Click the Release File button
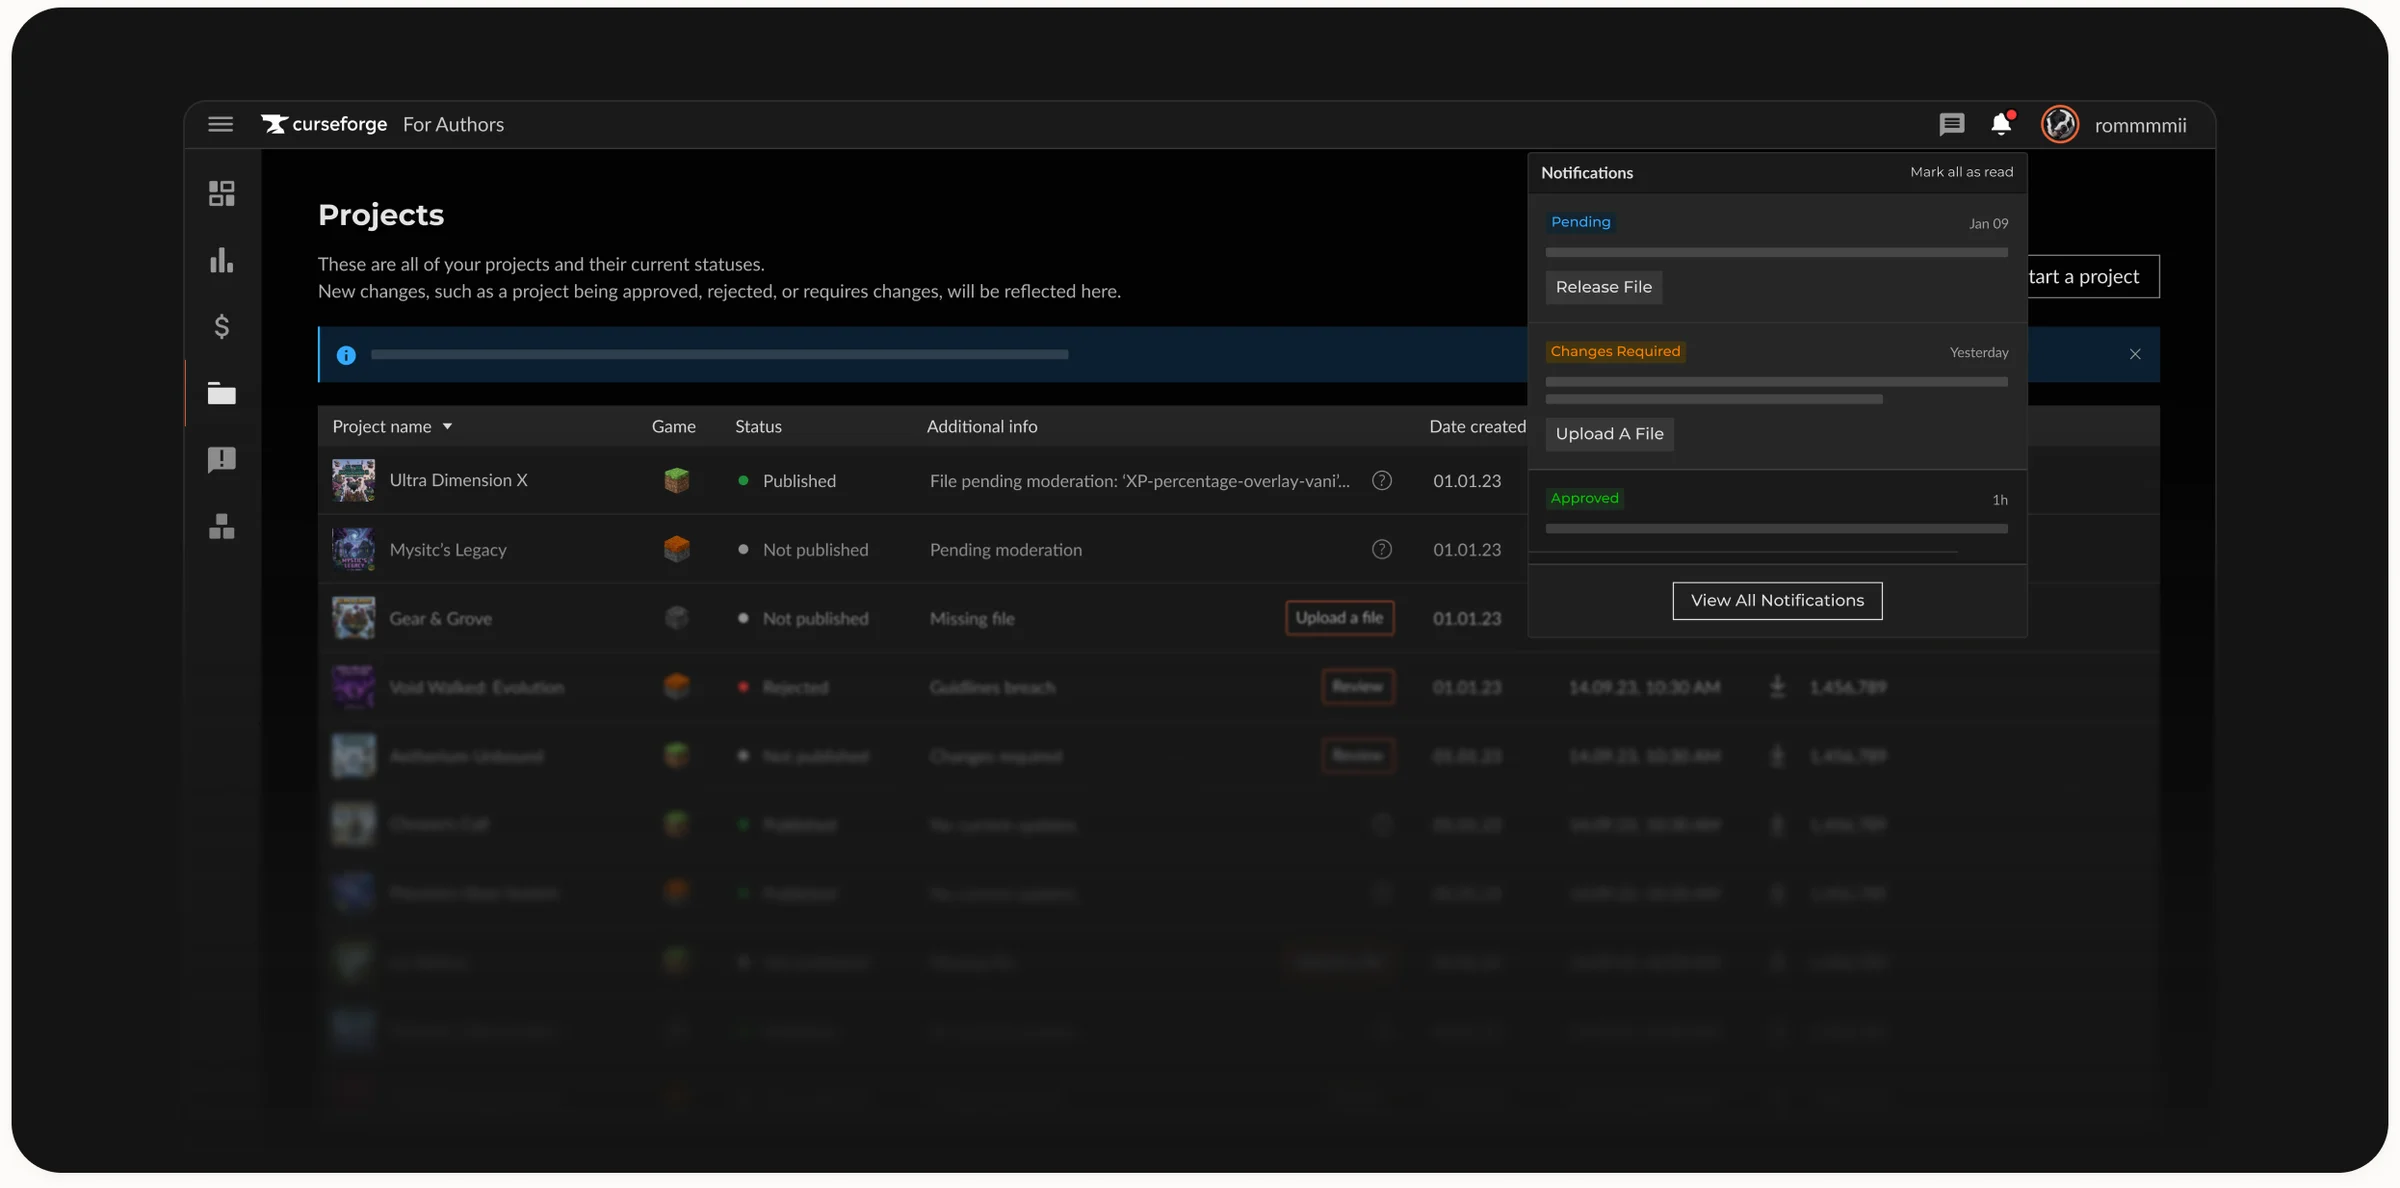 (1603, 287)
